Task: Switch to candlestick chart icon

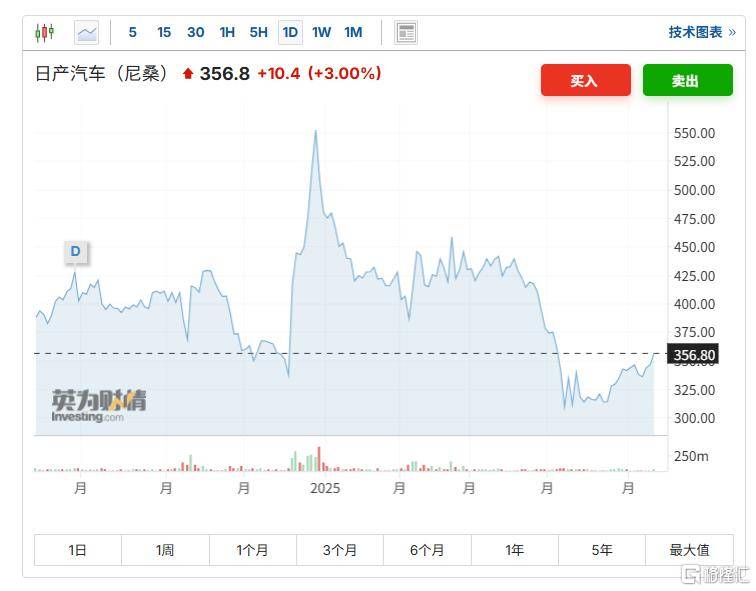Action: click(44, 33)
